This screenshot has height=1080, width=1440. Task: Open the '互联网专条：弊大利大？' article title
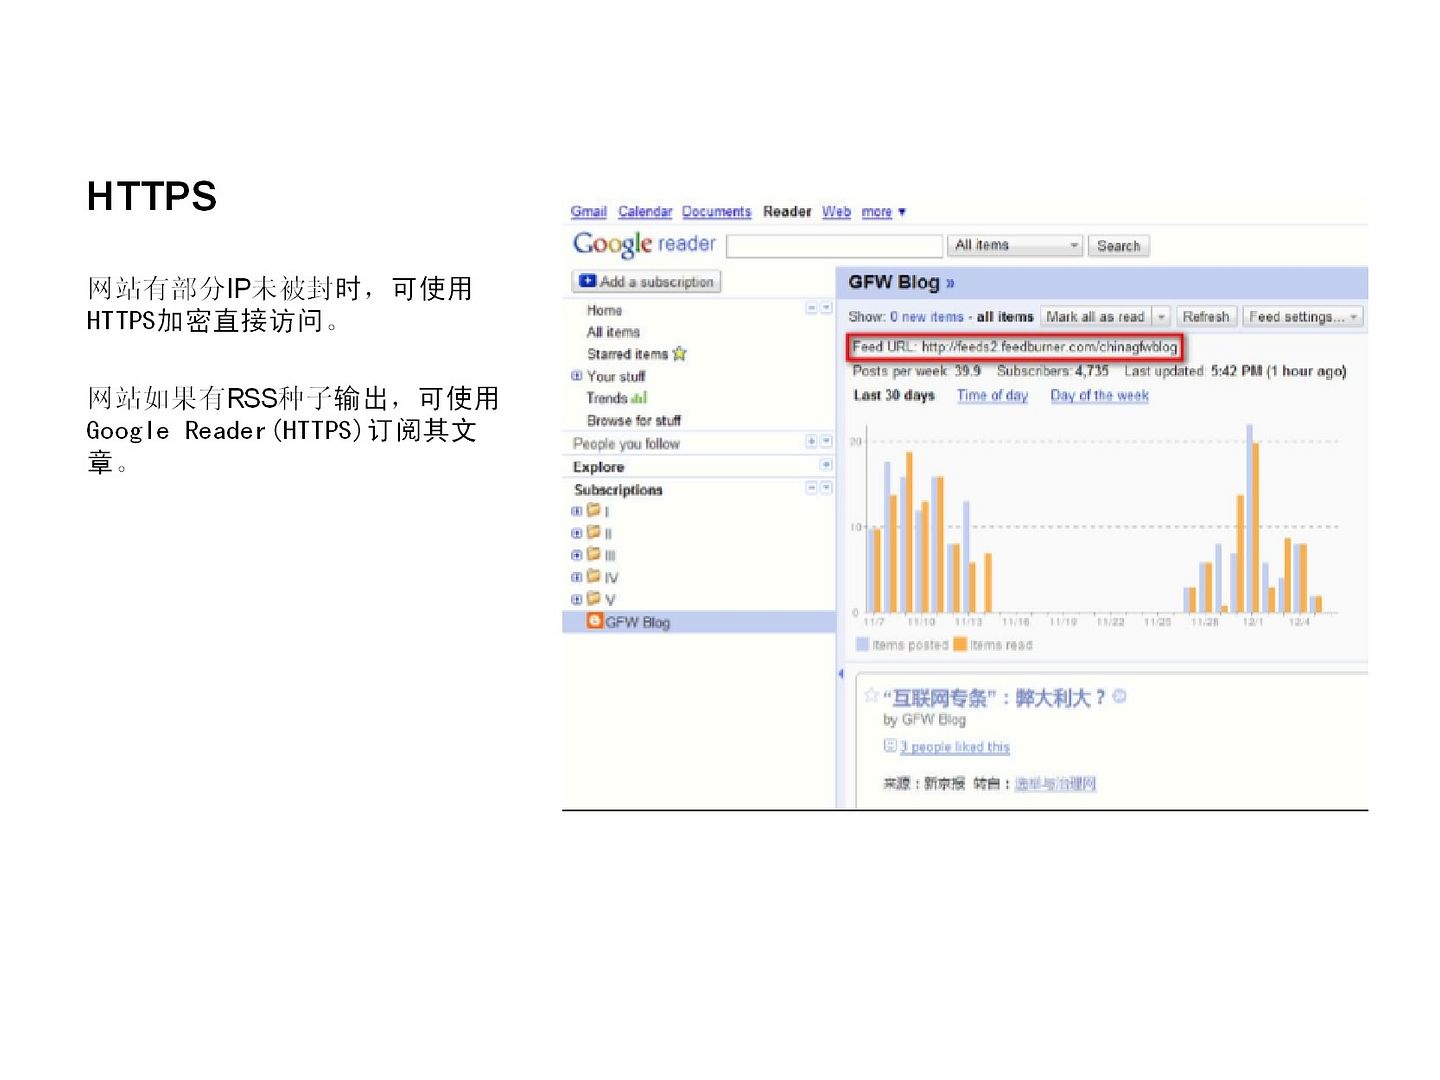[x=994, y=698]
